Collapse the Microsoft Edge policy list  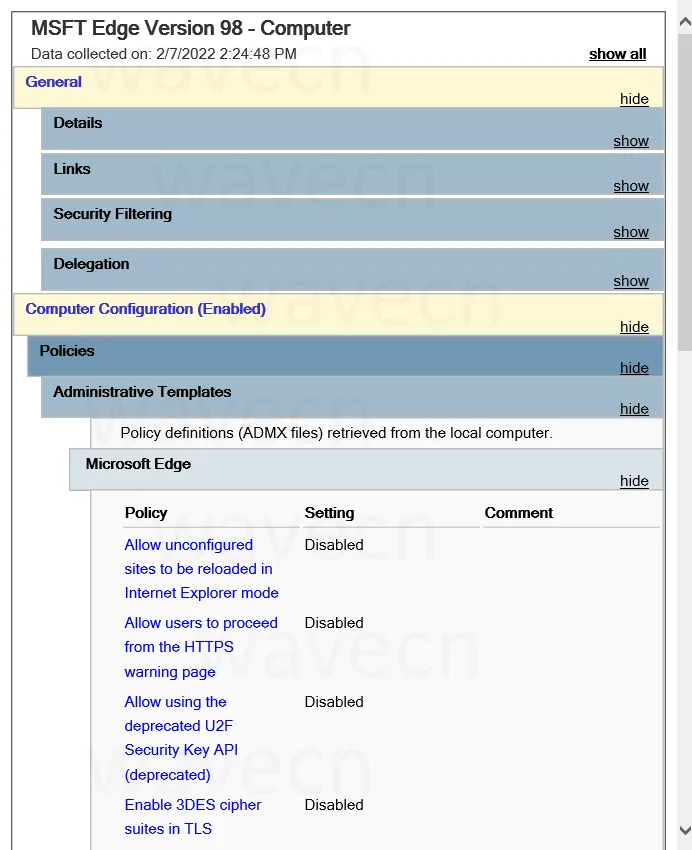(634, 481)
